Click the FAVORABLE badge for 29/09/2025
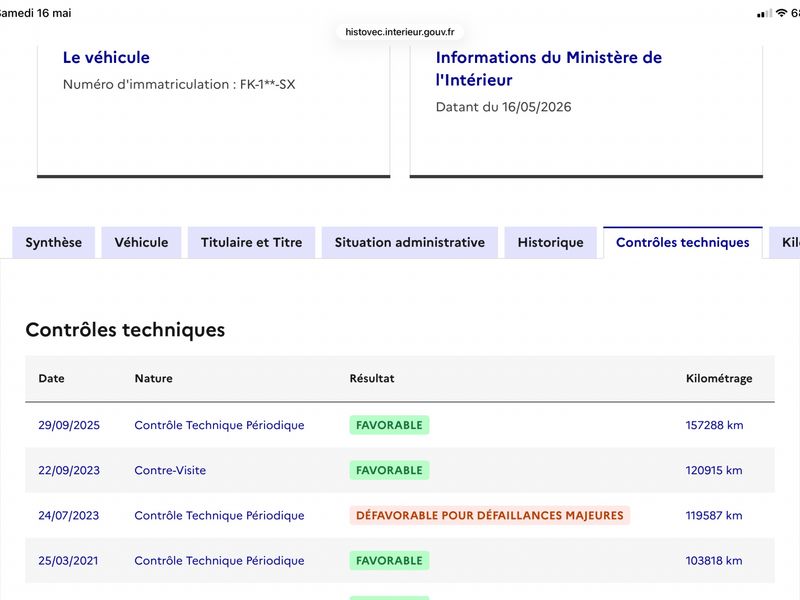800x600 pixels. coord(389,425)
